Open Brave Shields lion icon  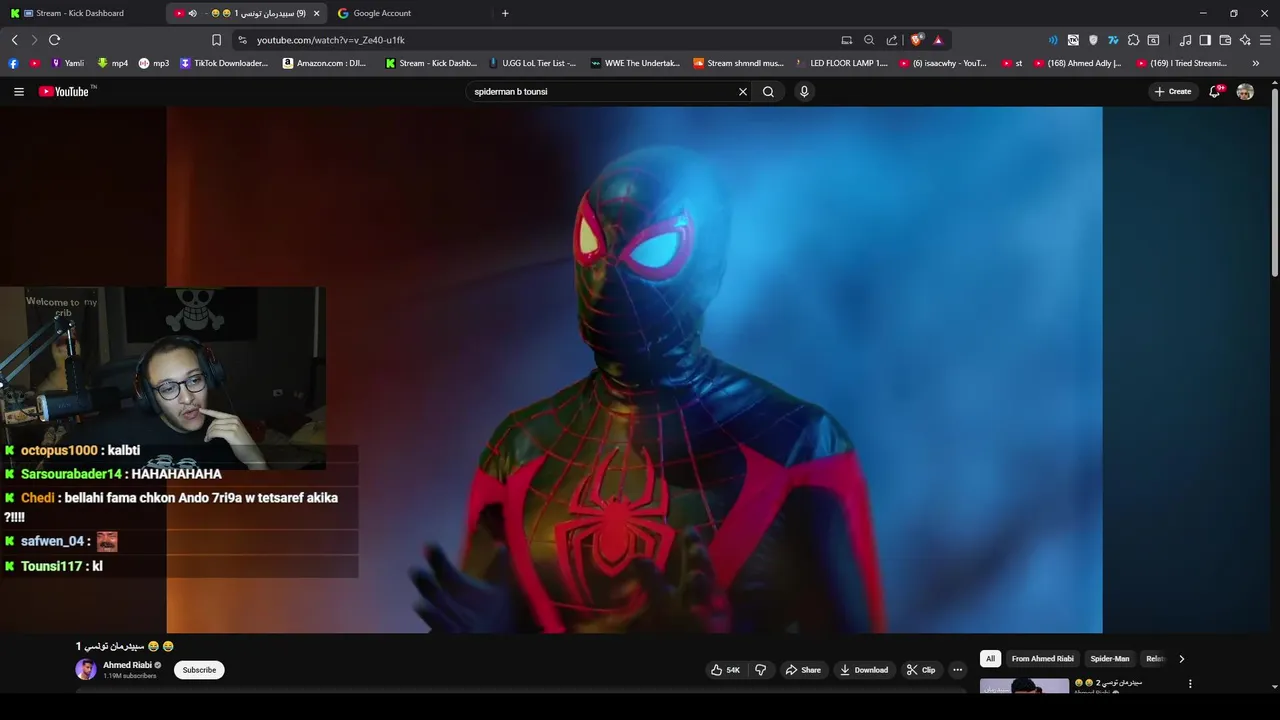pyautogui.click(x=916, y=40)
